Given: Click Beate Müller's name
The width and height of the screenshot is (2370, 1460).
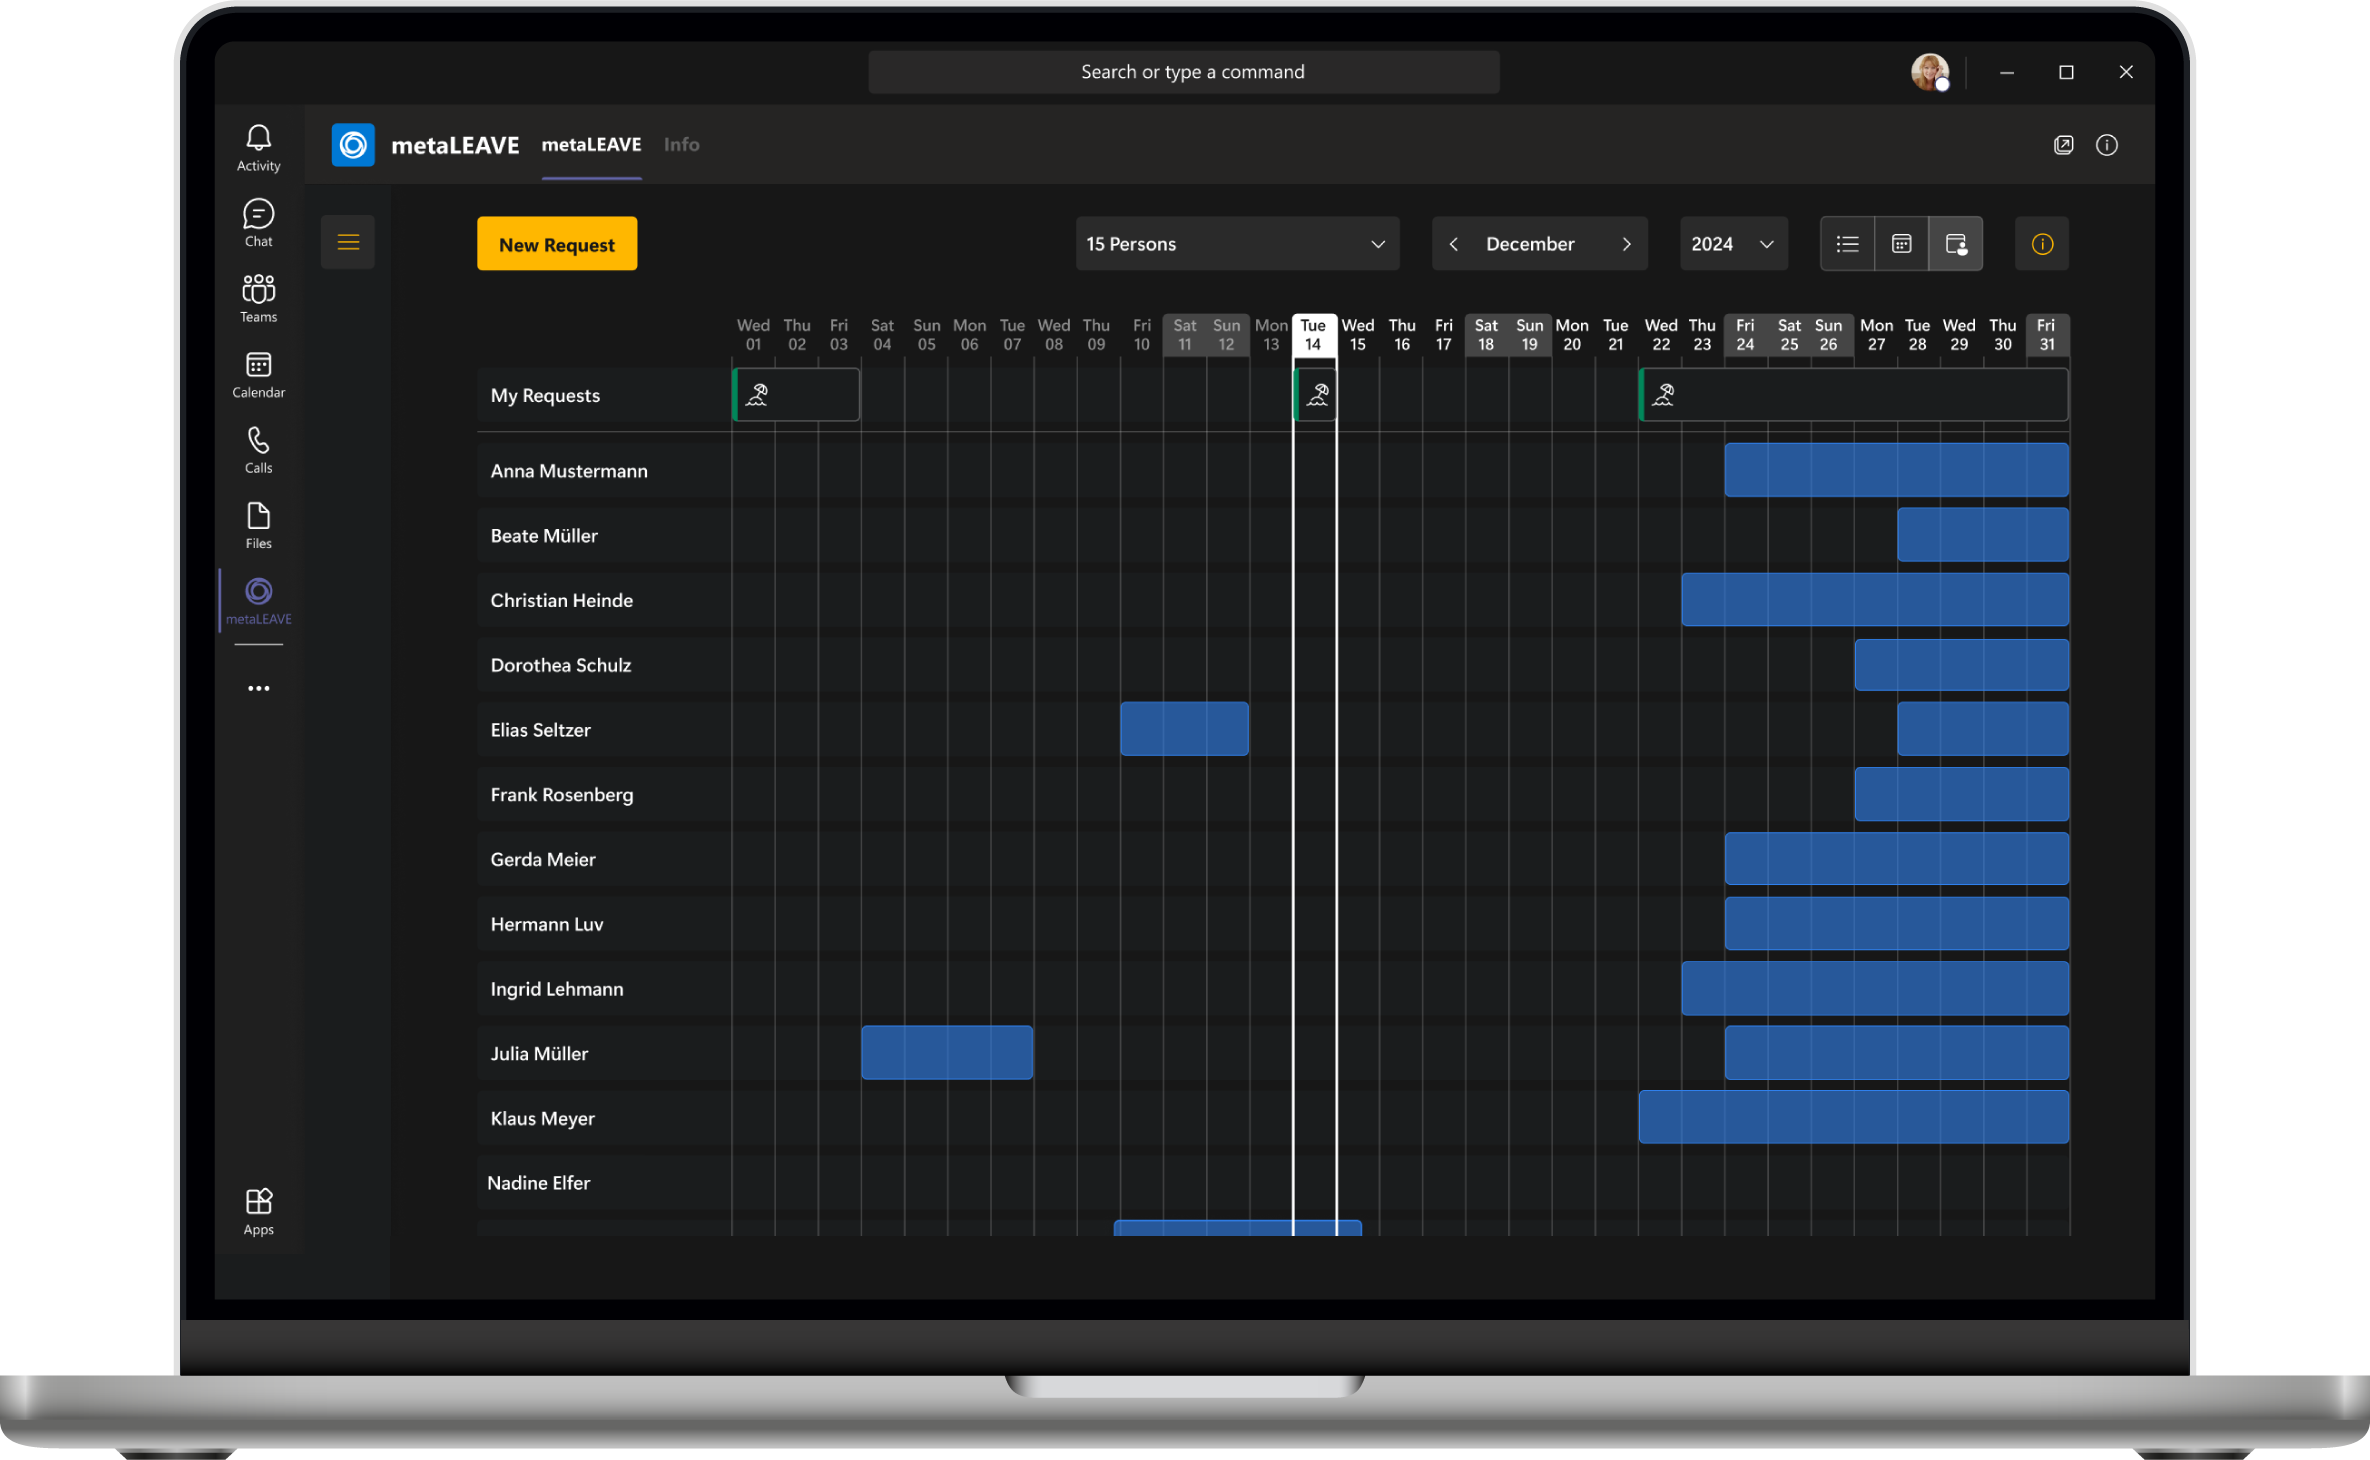Looking at the screenshot, I should (x=544, y=536).
